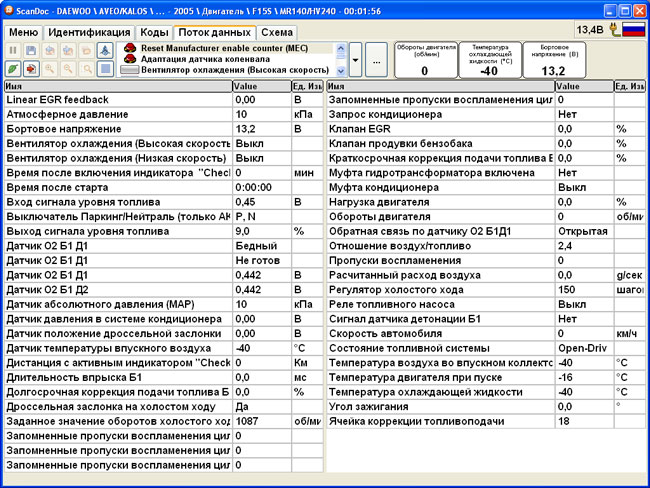Image resolution: width=650 pixels, height=488 pixels.
Task: Click the blue sailboat icon in toolbar
Action: point(105,50)
